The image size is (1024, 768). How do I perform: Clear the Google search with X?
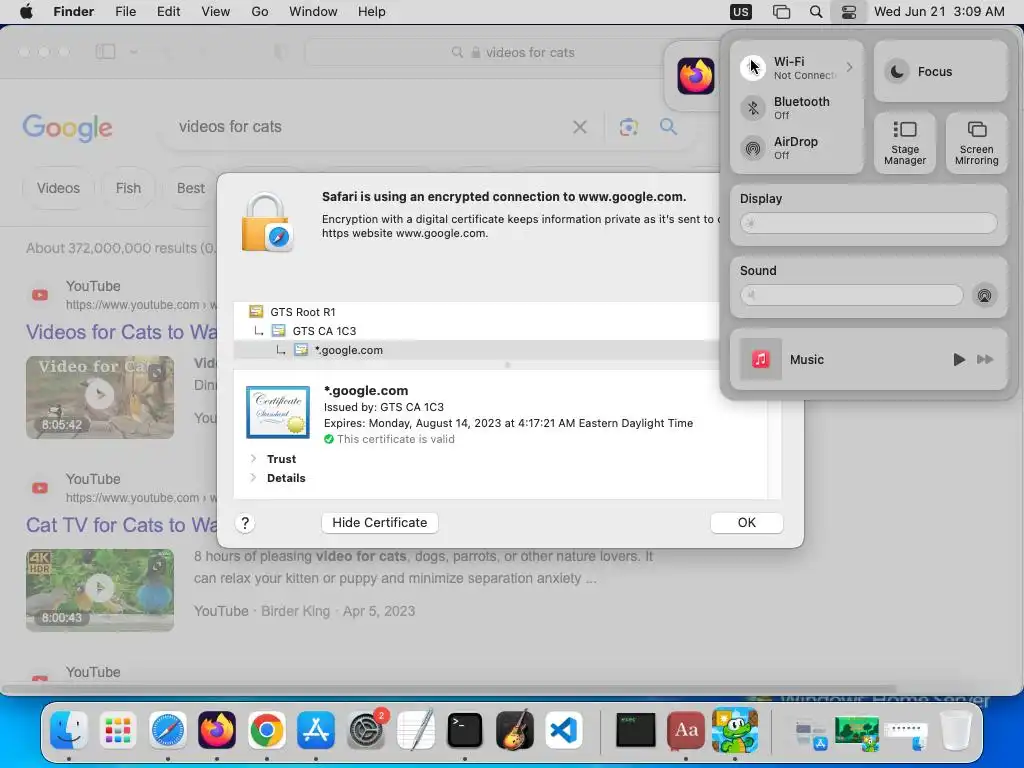point(579,127)
